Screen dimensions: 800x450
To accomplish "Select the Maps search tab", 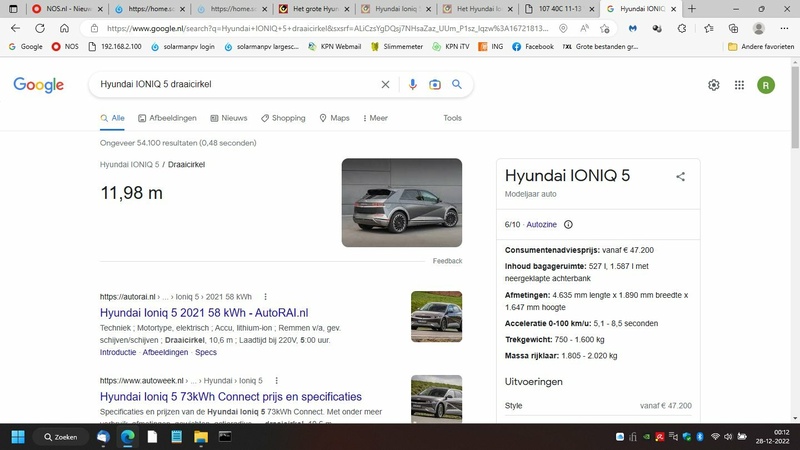I will point(335,118).
